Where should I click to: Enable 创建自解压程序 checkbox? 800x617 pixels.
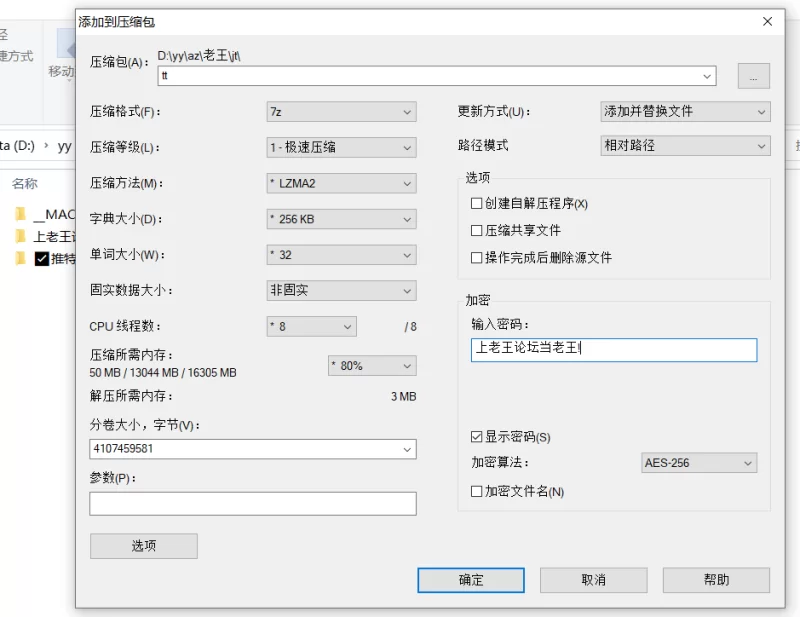[477, 204]
